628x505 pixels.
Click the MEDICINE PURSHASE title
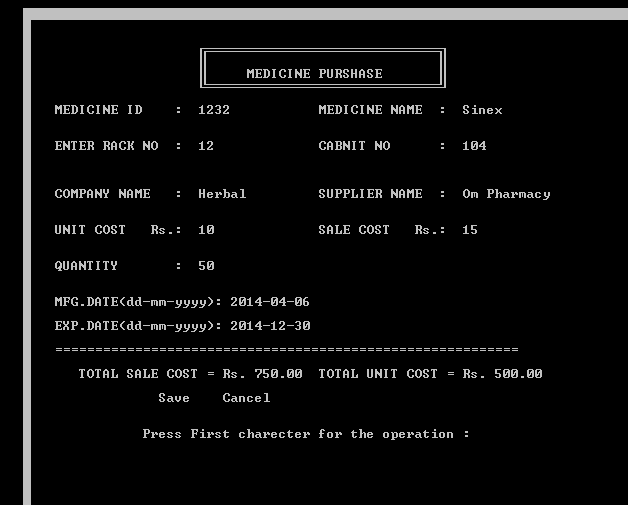(x=314, y=74)
